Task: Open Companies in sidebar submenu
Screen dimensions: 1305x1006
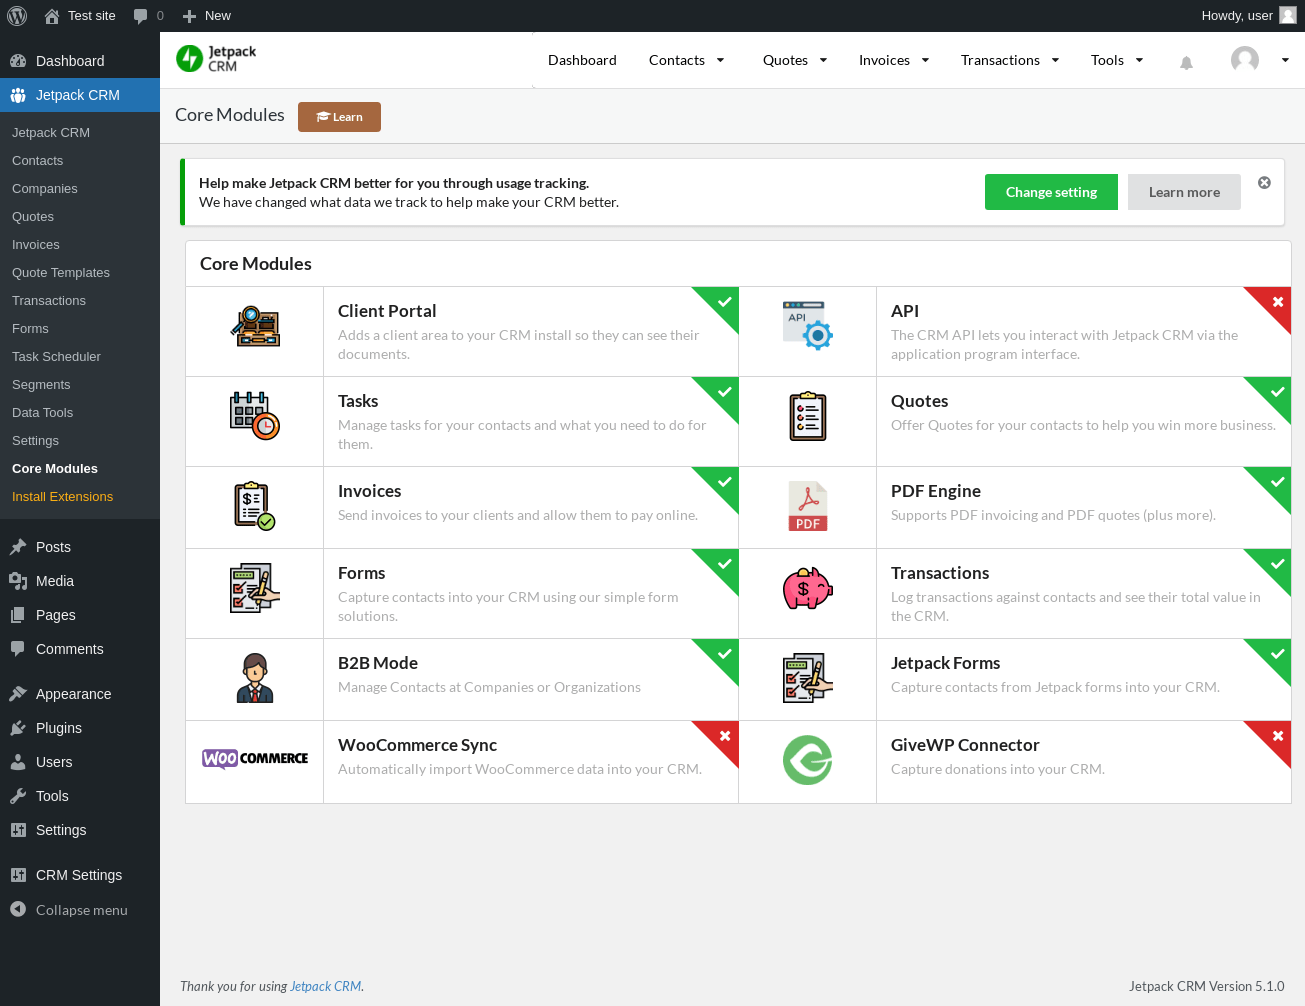Action: (80, 188)
